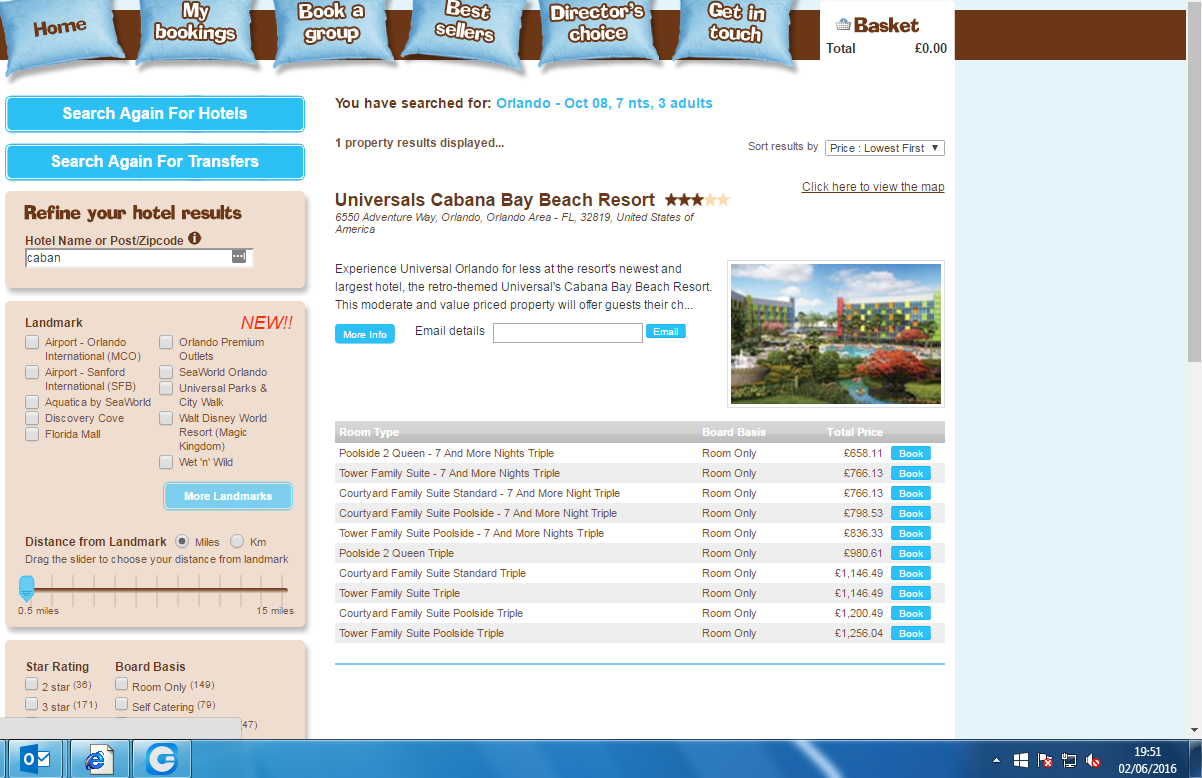Viewport: 1202px width, 778px height.
Task: Click the More Info button
Action: pyautogui.click(x=365, y=334)
